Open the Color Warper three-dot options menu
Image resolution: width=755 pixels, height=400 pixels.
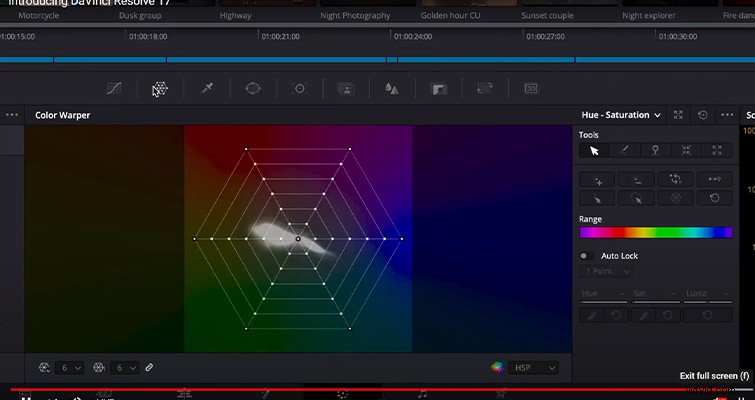click(x=727, y=115)
